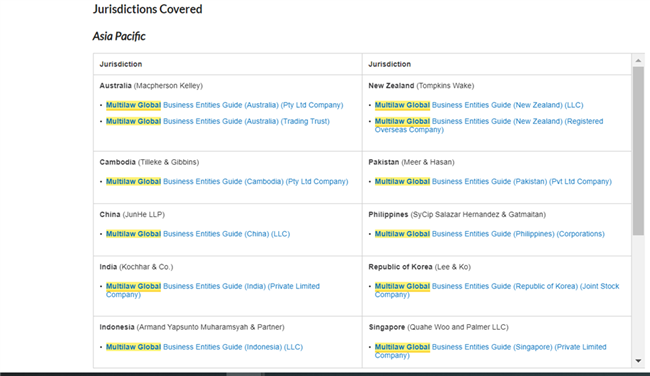Screen dimensions: 650x376
Task: Open Republic of Korea Joint Stock guide
Action: tap(497, 290)
